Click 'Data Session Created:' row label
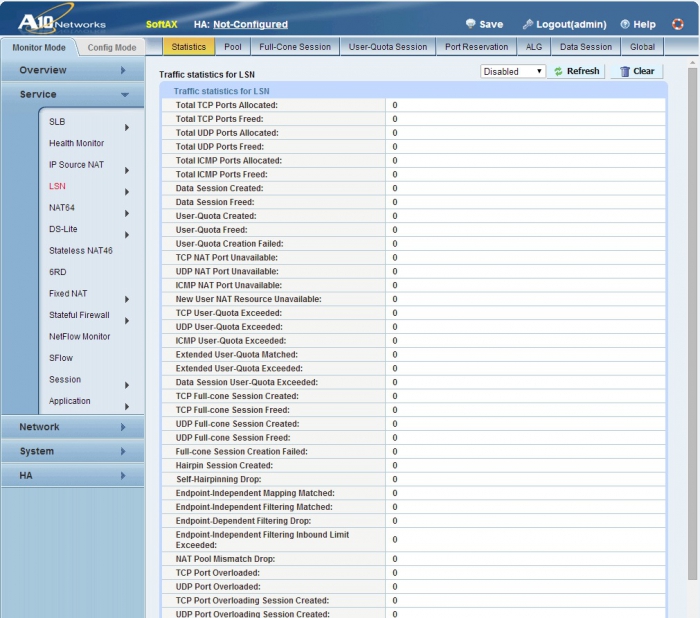The height and width of the screenshot is (618, 700). [x=220, y=188]
